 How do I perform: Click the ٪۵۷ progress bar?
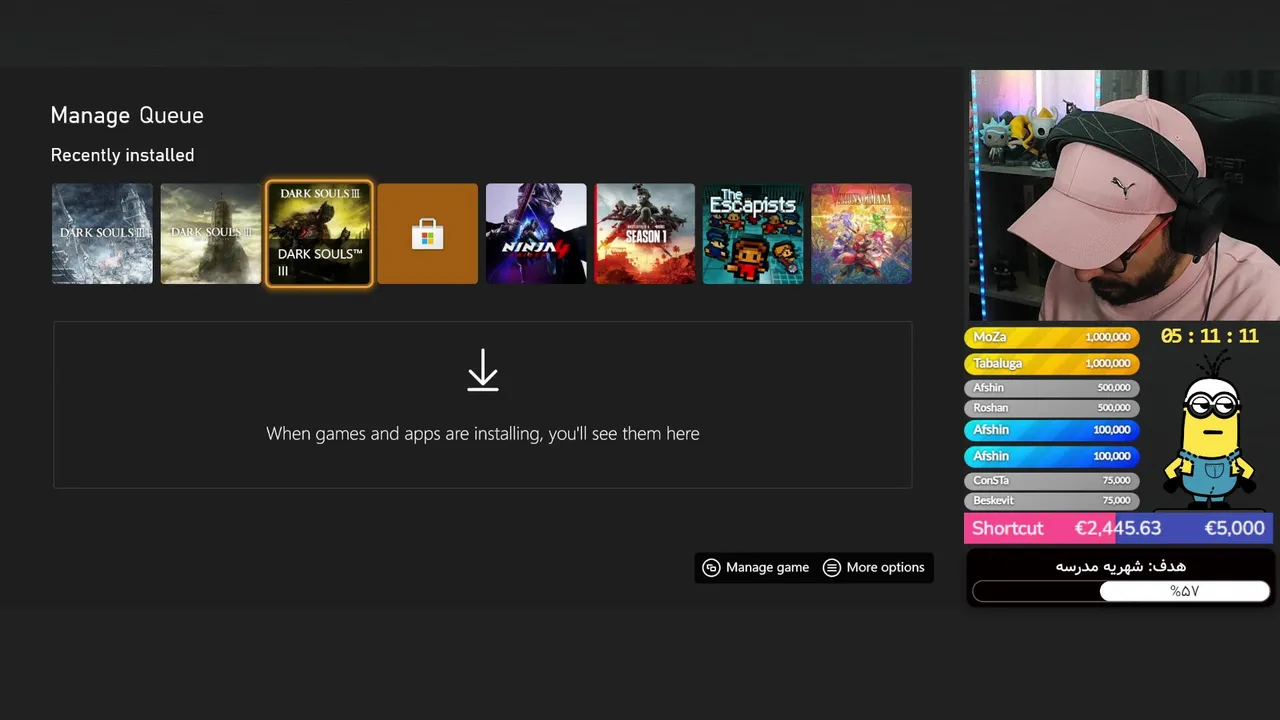click(1121, 591)
